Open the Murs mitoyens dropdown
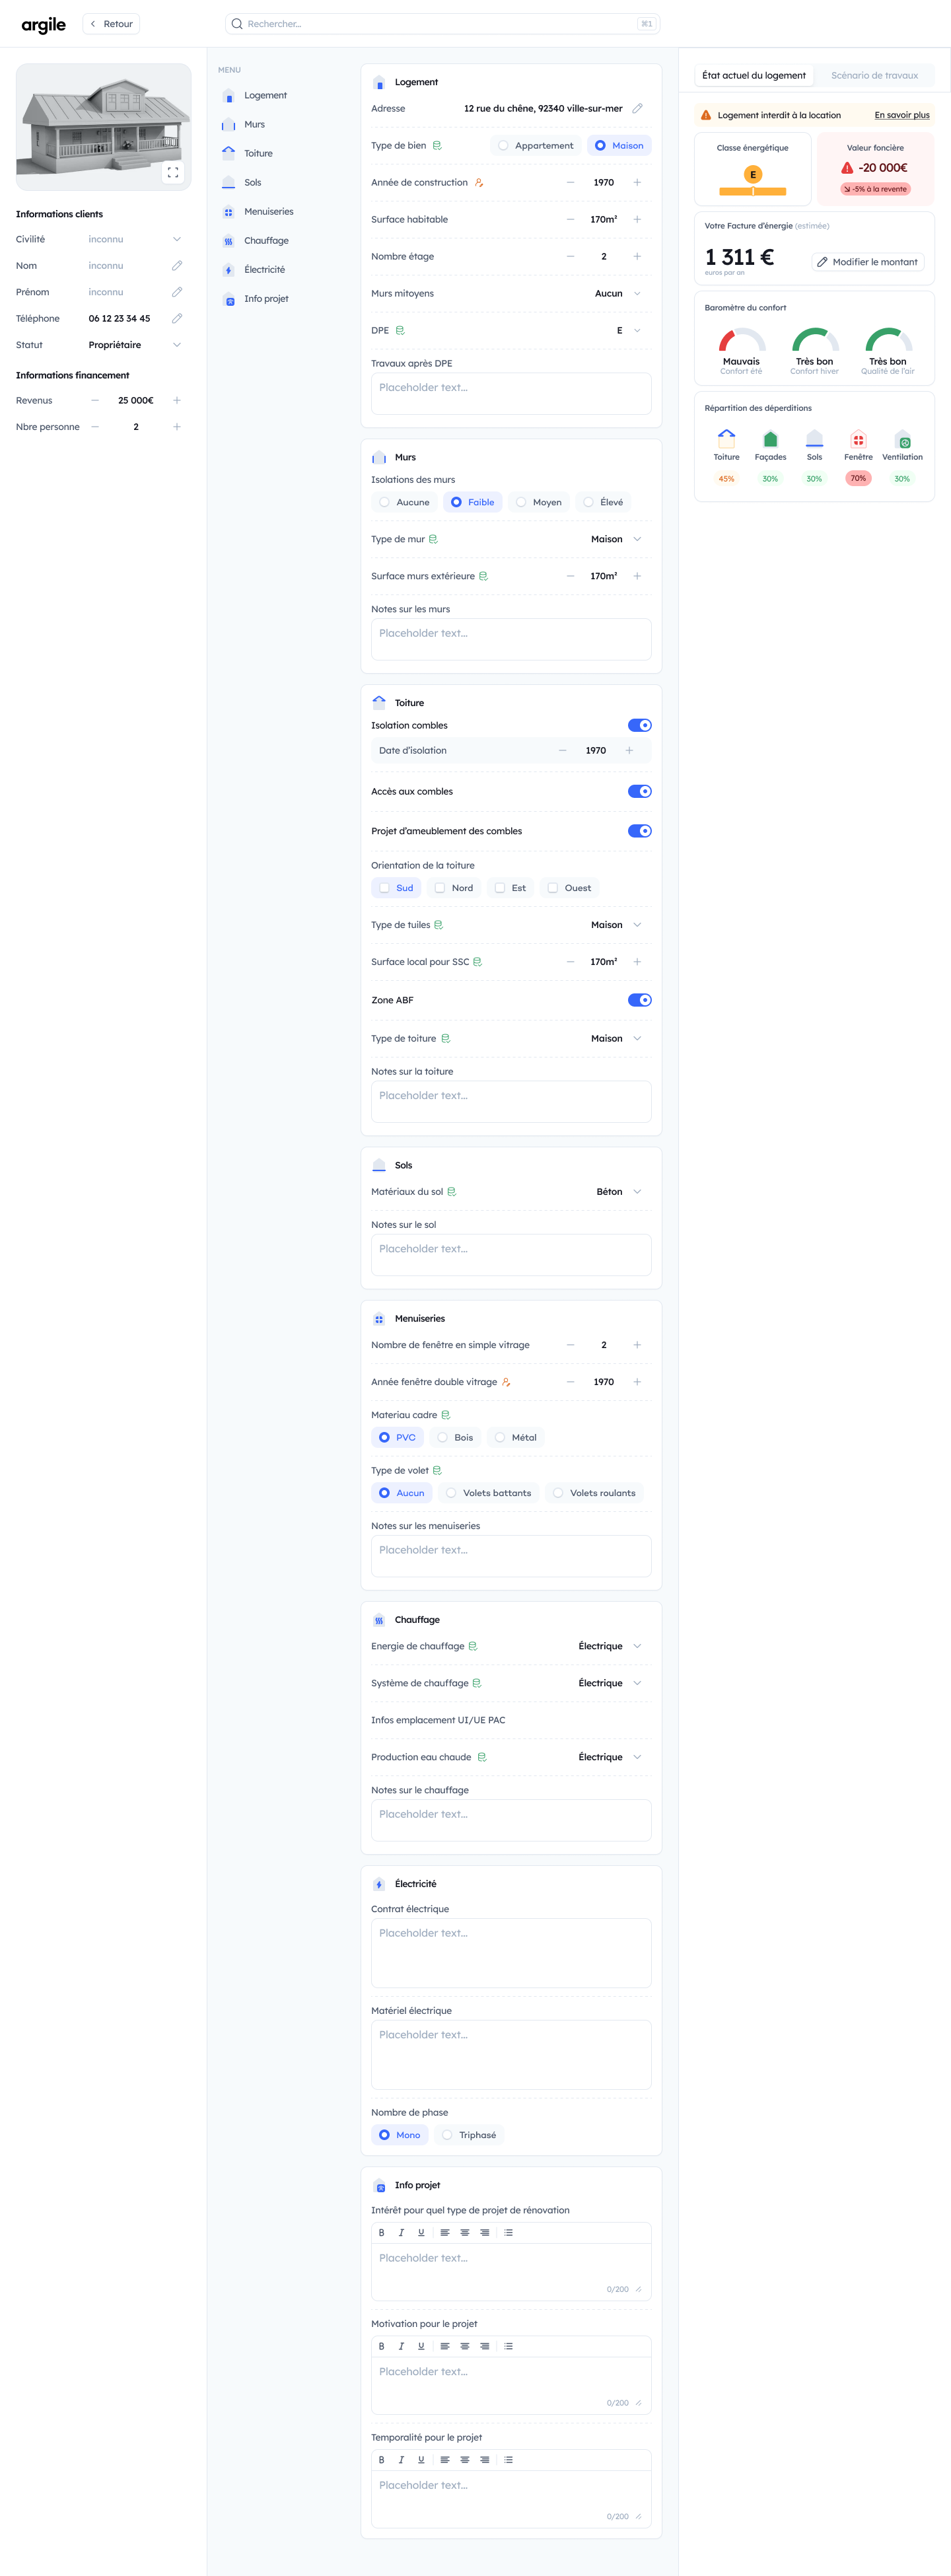 (637, 294)
